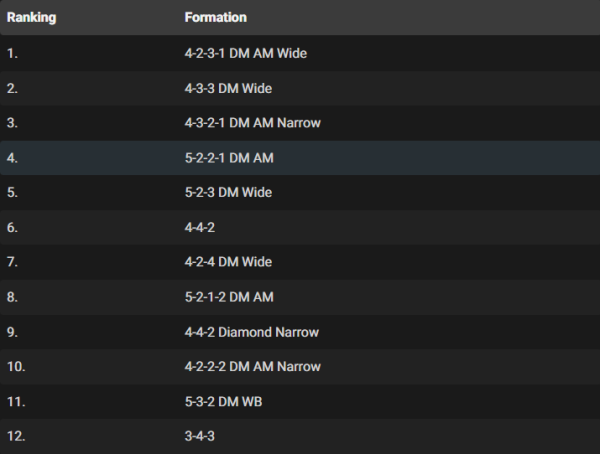Pick the 4-4-2 formation entry
The width and height of the screenshot is (600, 454).
click(200, 227)
